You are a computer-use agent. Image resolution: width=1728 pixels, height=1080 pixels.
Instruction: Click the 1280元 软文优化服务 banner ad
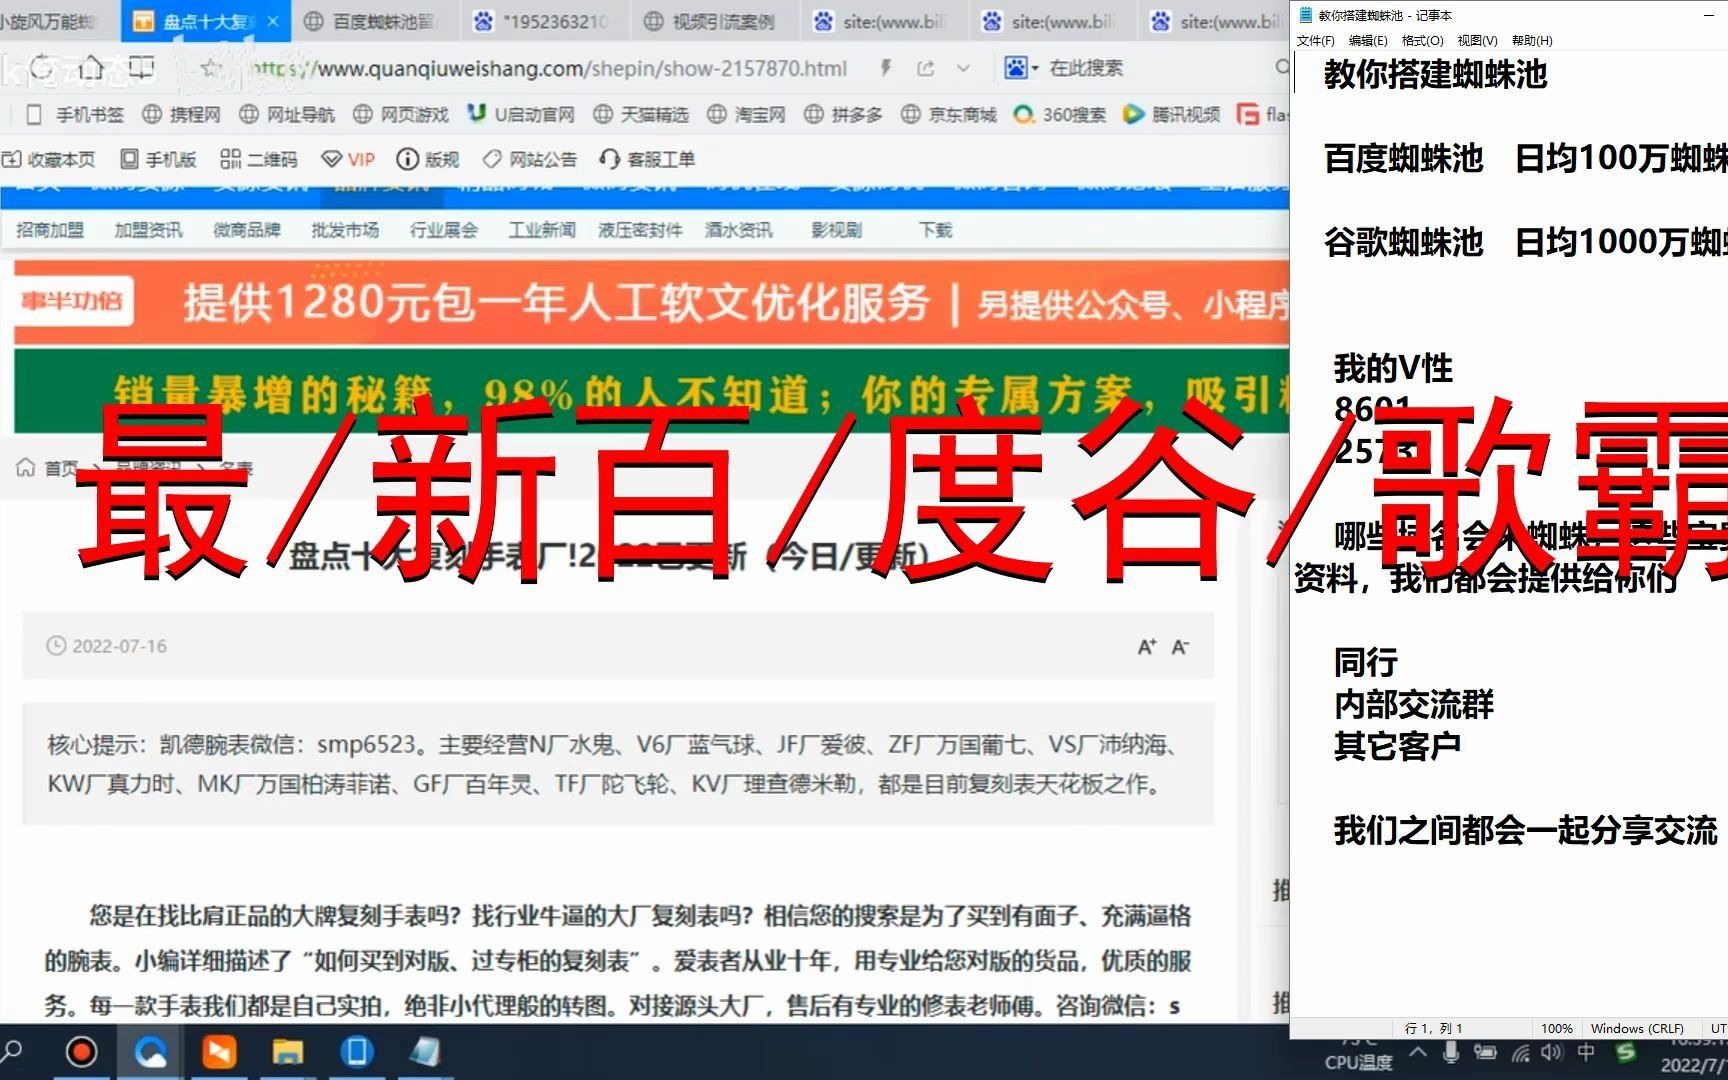tap(652, 302)
